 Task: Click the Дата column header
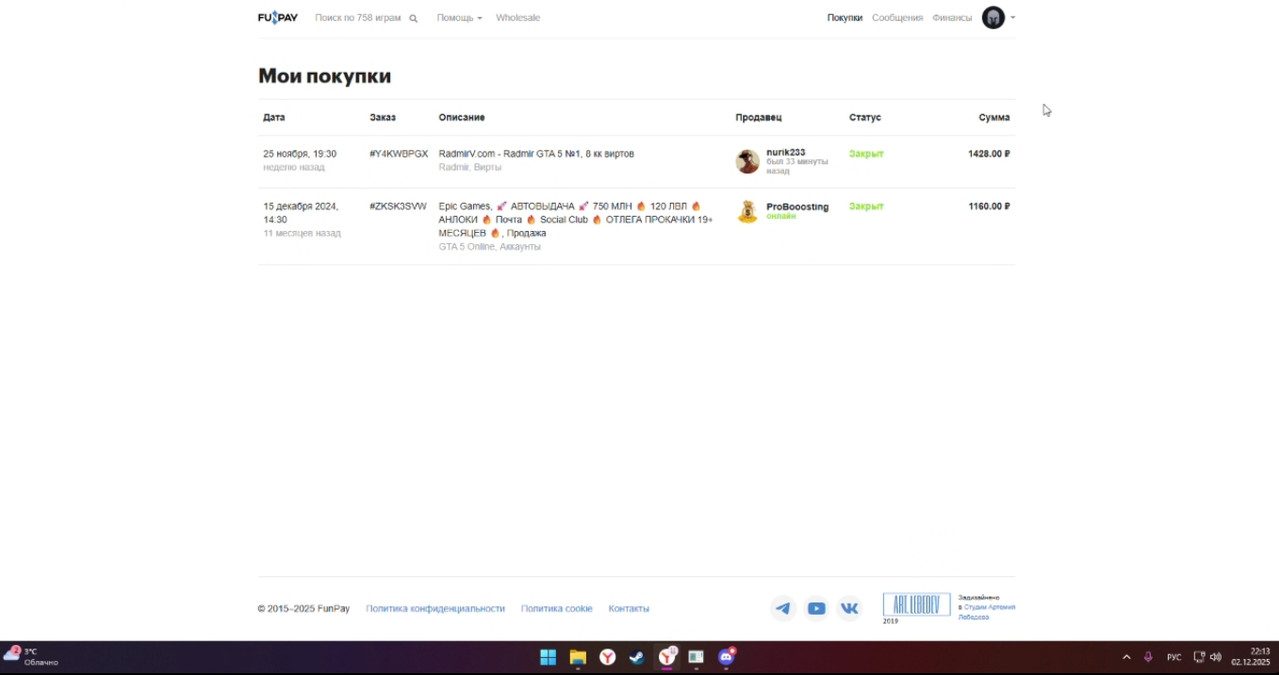pos(274,117)
